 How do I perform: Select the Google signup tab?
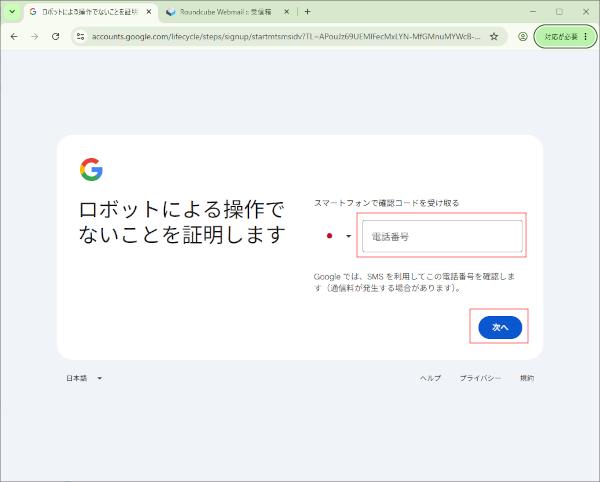[90, 12]
